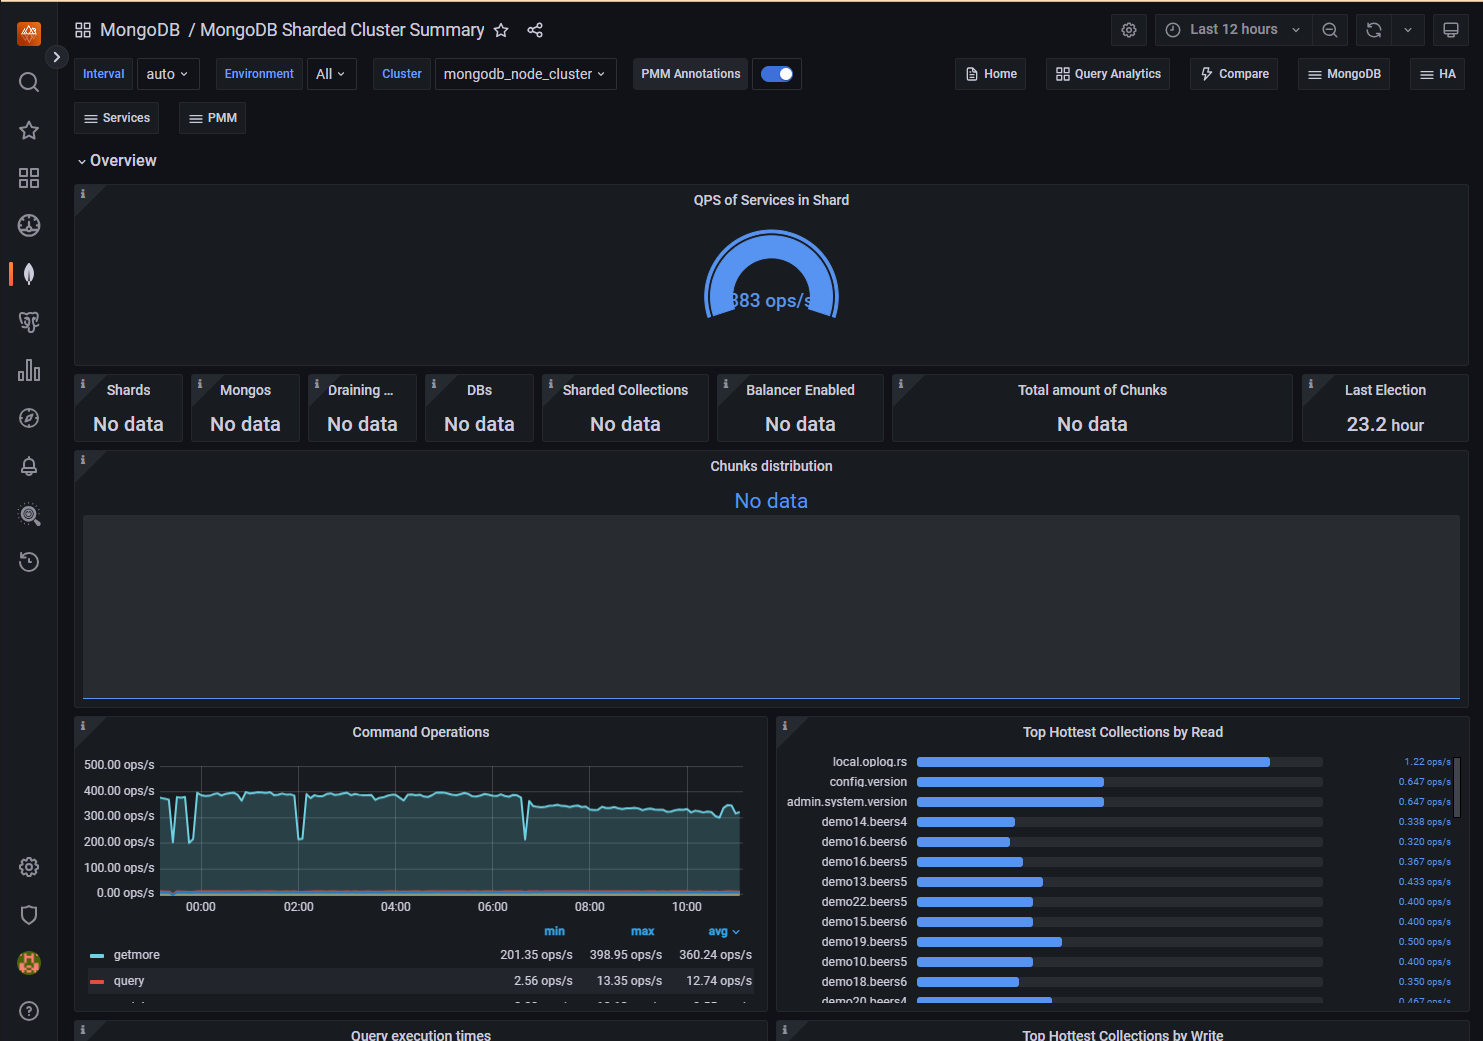Open the Interval auto dropdown
This screenshot has height=1041, width=1483.
[x=168, y=74]
